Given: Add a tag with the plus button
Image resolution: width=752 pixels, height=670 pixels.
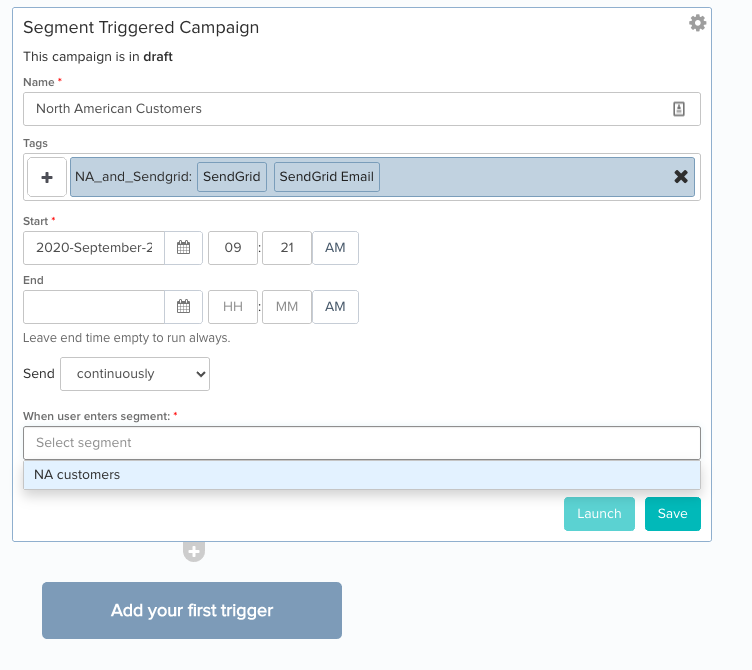Looking at the screenshot, I should pyautogui.click(x=47, y=177).
